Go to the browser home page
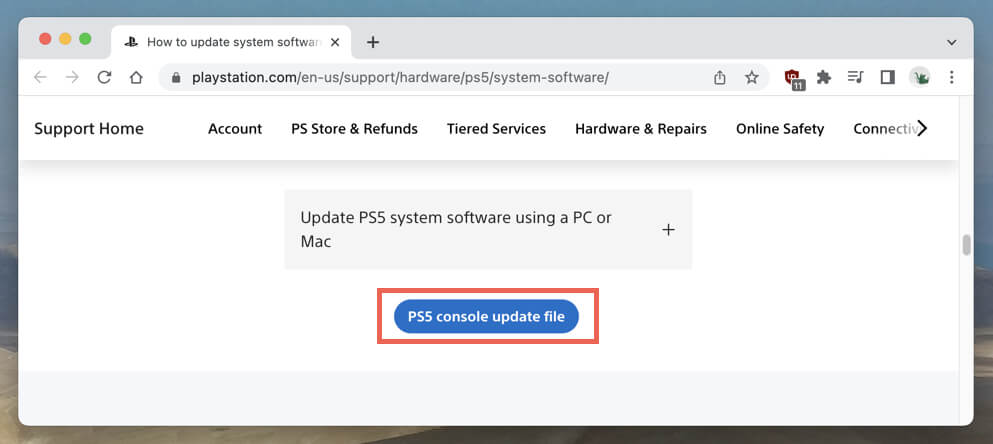993x444 pixels. pyautogui.click(x=136, y=77)
